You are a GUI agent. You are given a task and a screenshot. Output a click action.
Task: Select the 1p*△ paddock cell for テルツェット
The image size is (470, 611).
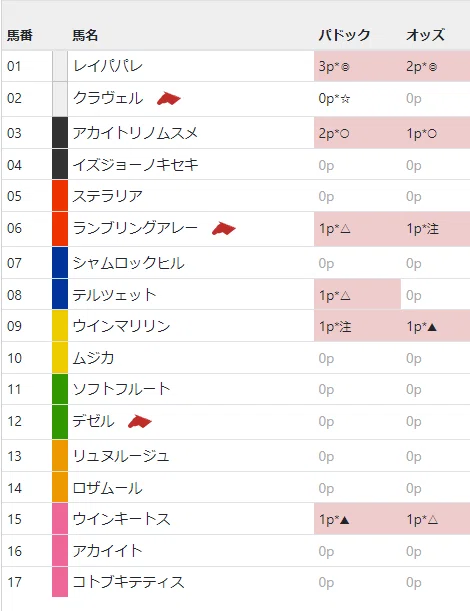[x=357, y=295]
